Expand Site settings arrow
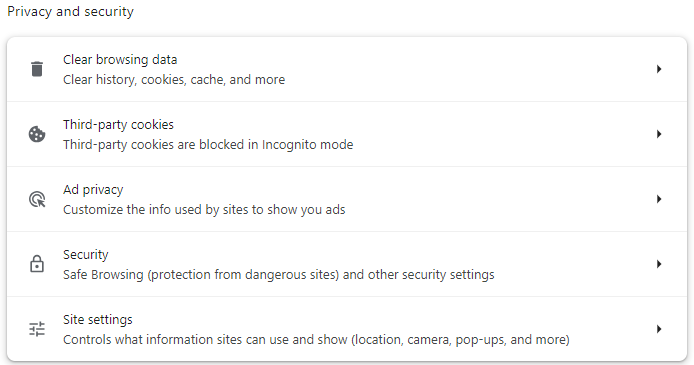The image size is (694, 365). 659,329
